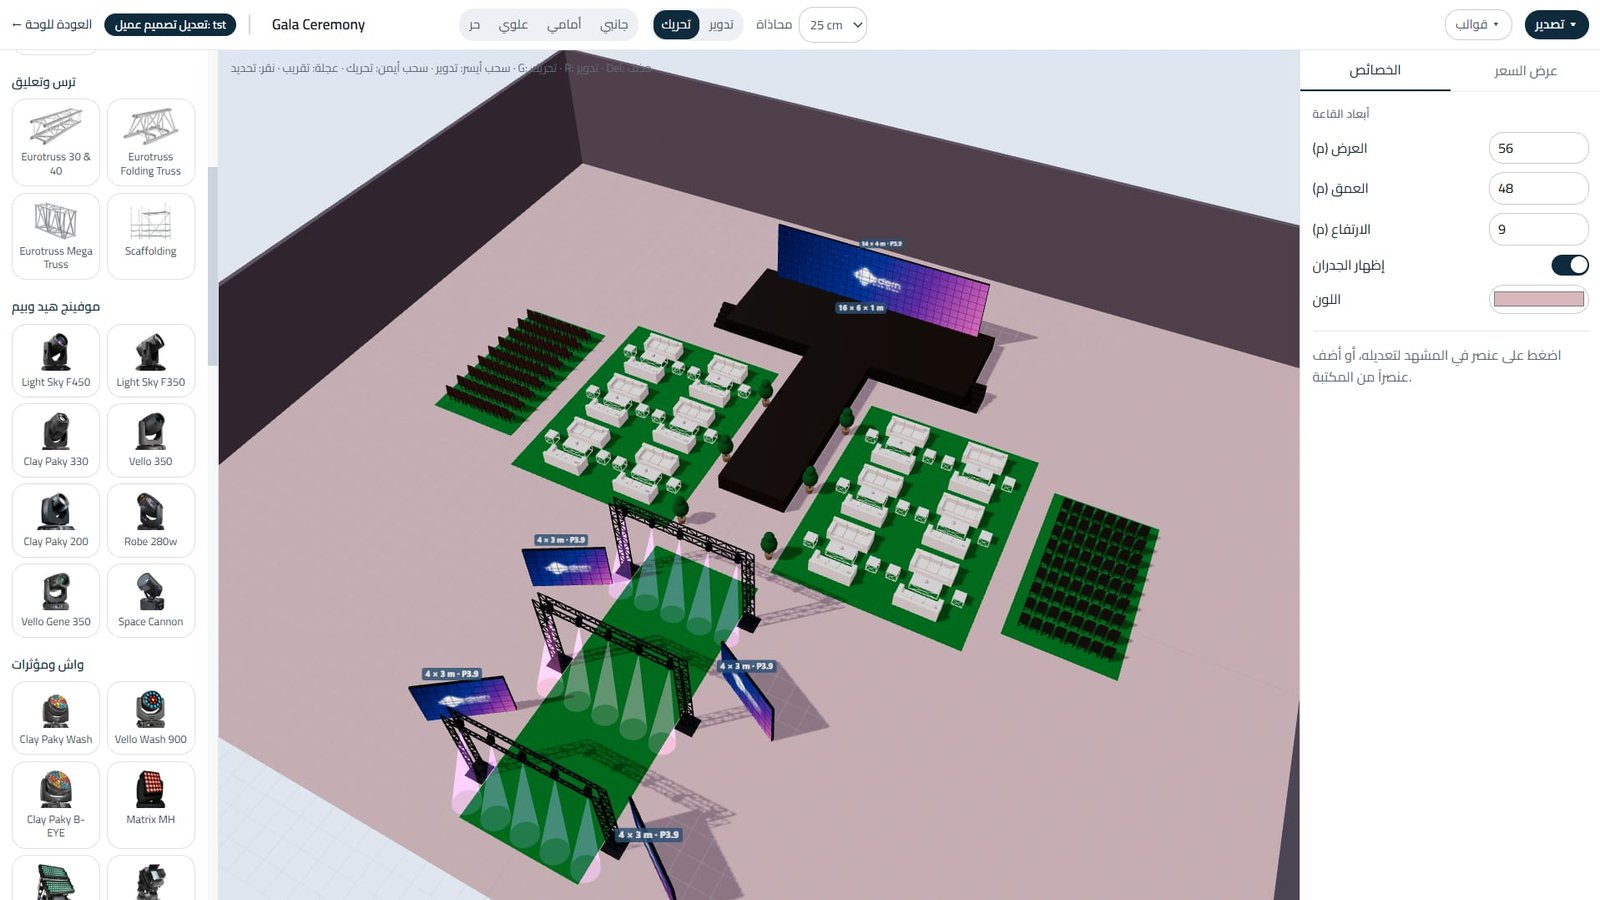Select Robe 280w fixture
Viewport: 1600px width, 900px height.
coord(151,520)
